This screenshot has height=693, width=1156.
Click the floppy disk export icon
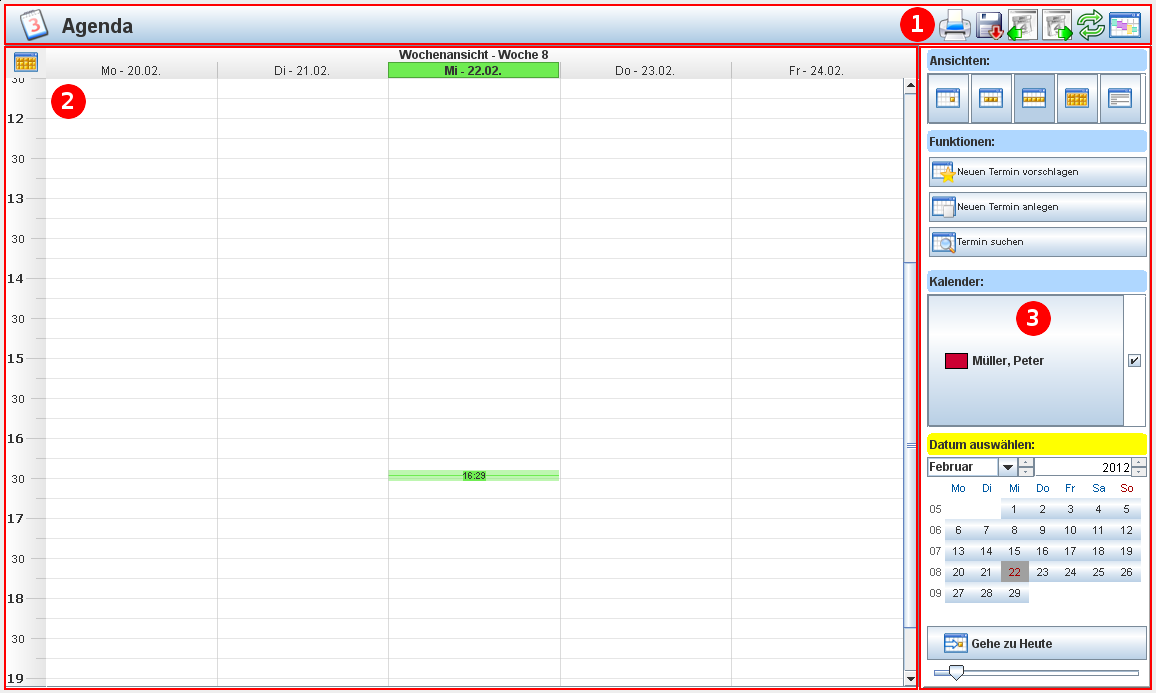click(989, 25)
